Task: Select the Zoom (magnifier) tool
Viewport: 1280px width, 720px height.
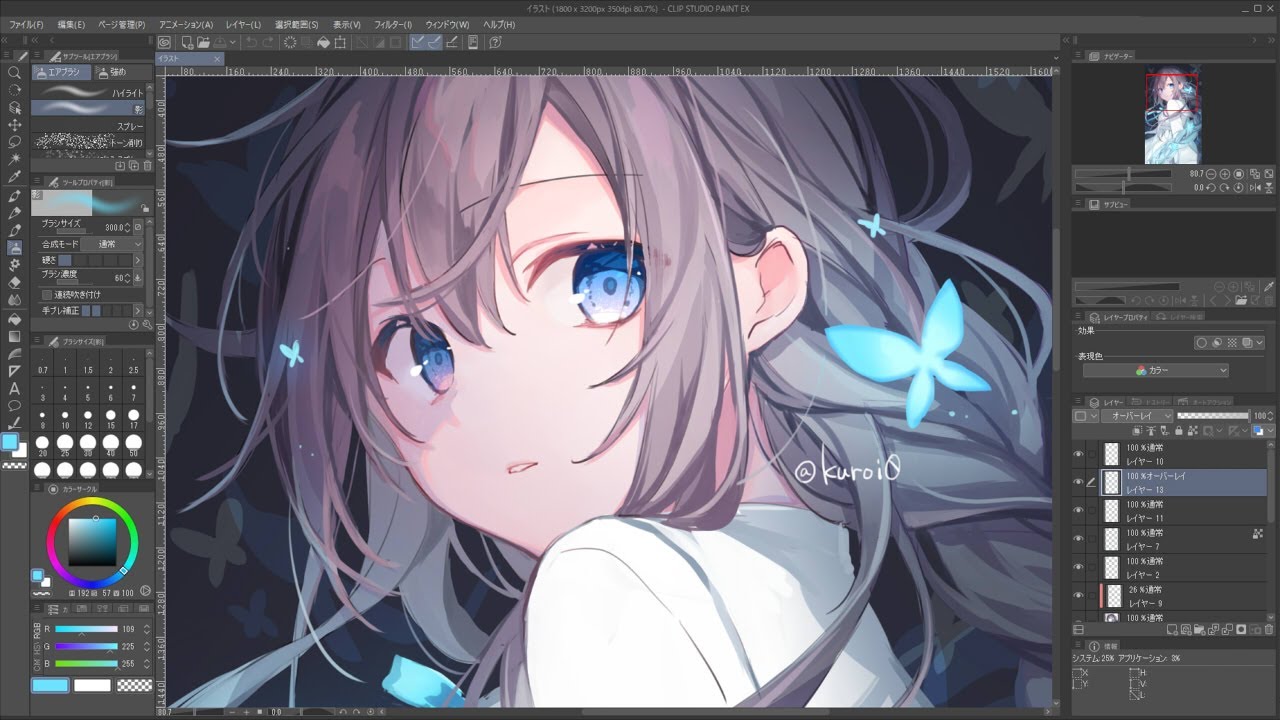Action: pyautogui.click(x=15, y=73)
